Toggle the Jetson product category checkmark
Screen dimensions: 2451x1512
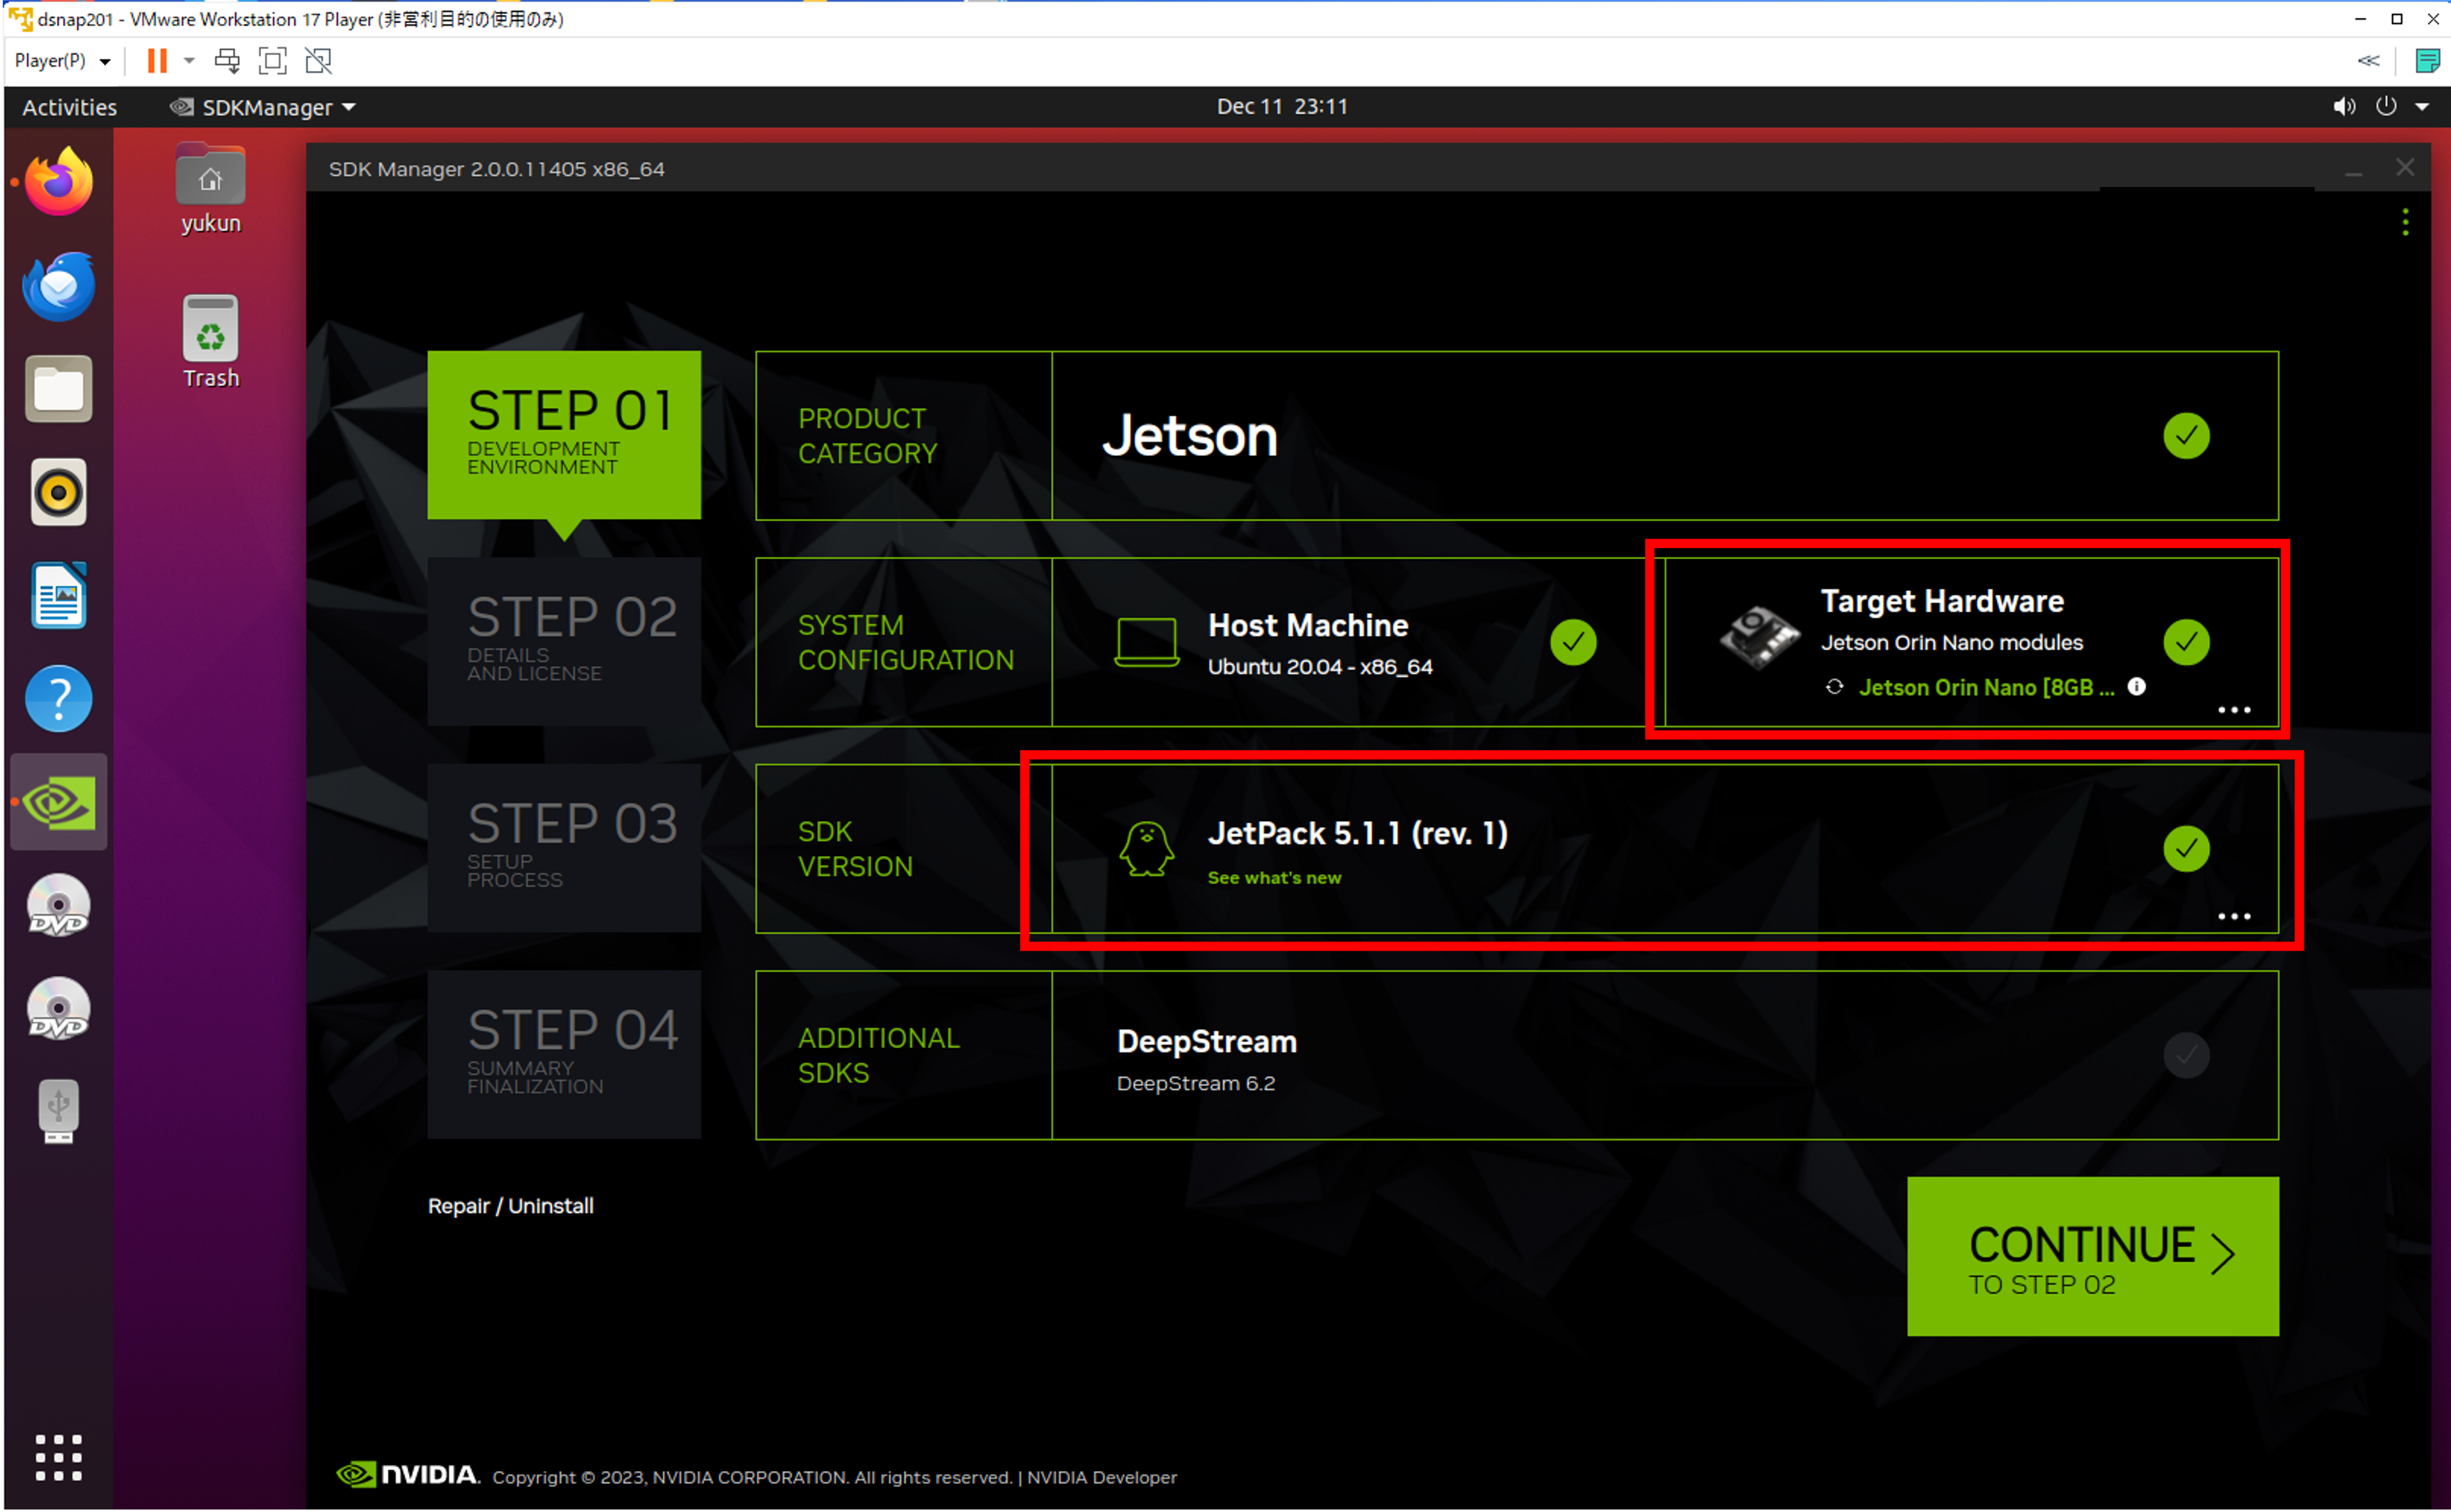click(2186, 436)
